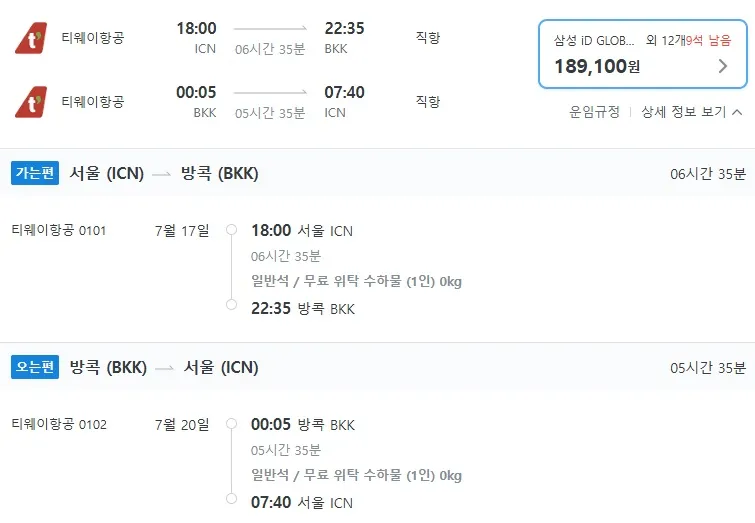The width and height of the screenshot is (755, 523).
Task: Click the right chevron in the price box
Action: click(723, 67)
